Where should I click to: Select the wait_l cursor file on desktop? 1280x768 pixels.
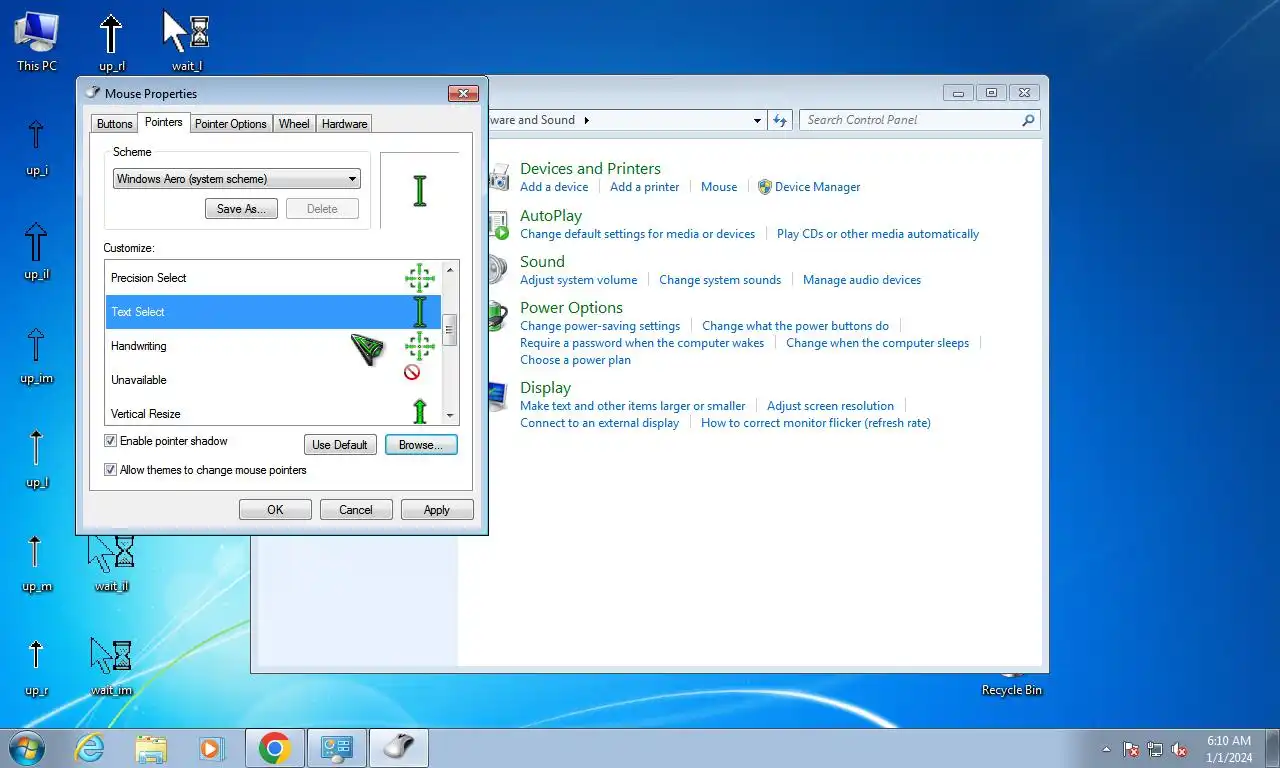(187, 41)
